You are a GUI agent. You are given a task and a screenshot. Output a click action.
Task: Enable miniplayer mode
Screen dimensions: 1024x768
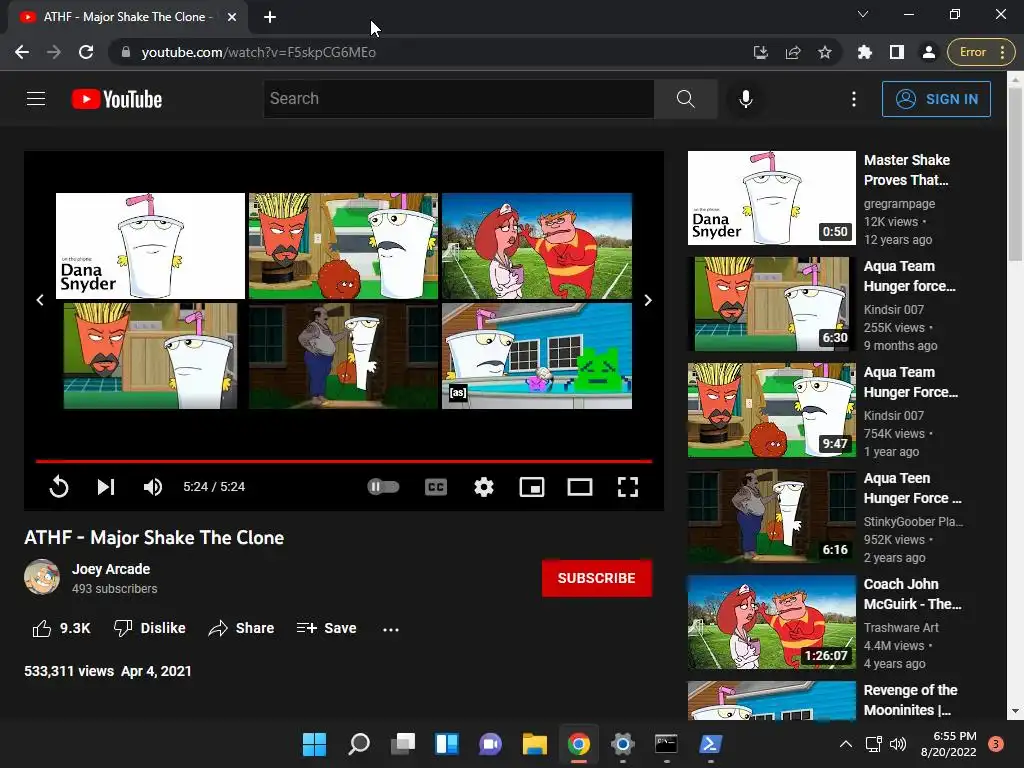coord(532,487)
